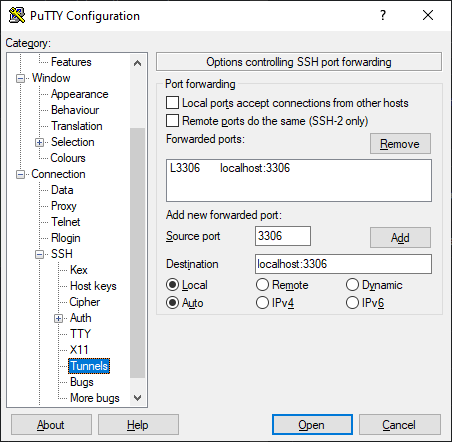
Task: Open the Selection category
Action: (x=73, y=142)
